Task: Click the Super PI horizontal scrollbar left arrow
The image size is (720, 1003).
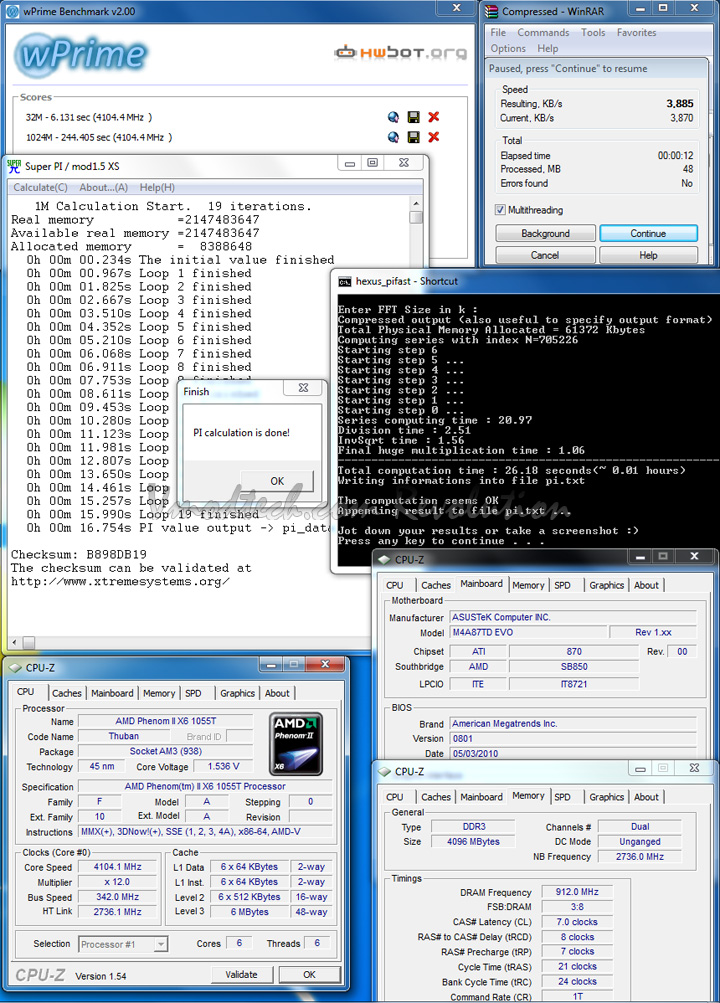Action: tap(15, 642)
